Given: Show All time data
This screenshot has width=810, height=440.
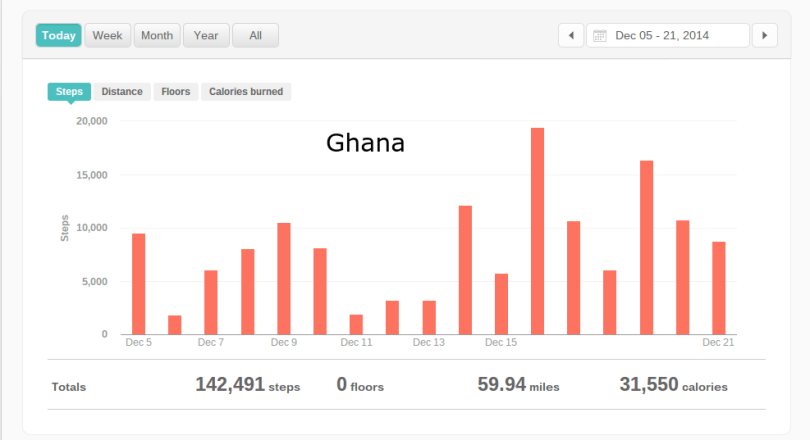Looking at the screenshot, I should [255, 35].
